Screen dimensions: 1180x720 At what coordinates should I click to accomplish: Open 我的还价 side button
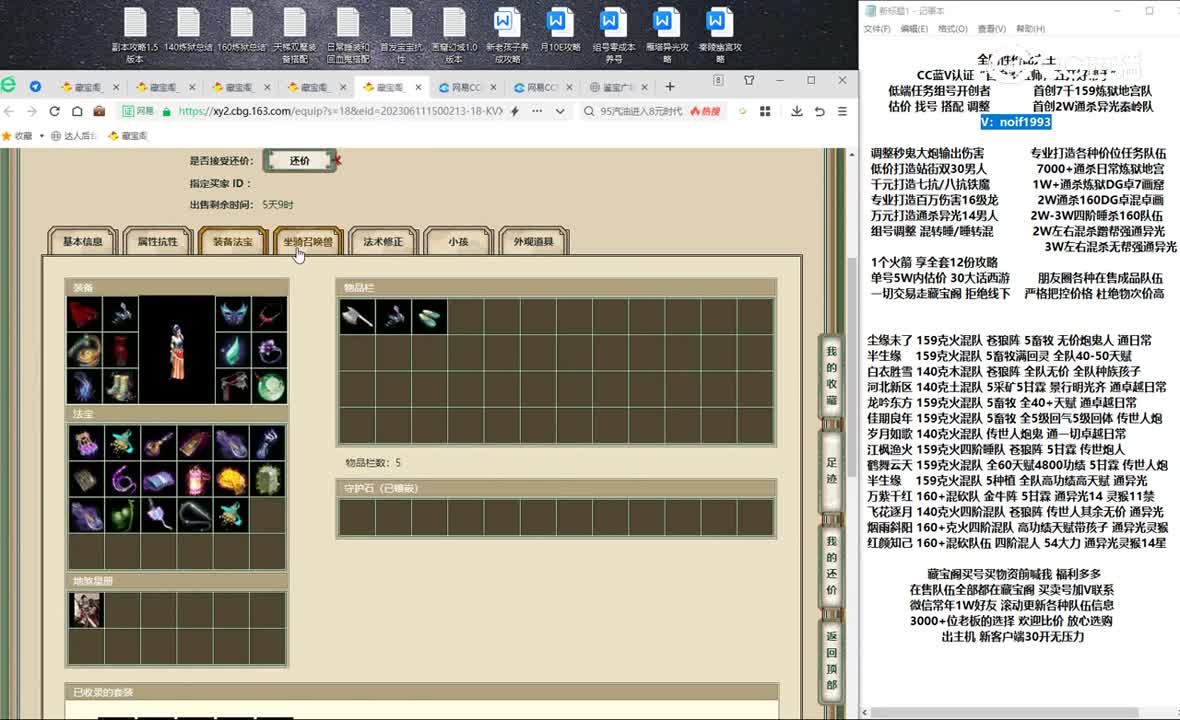coord(831,565)
